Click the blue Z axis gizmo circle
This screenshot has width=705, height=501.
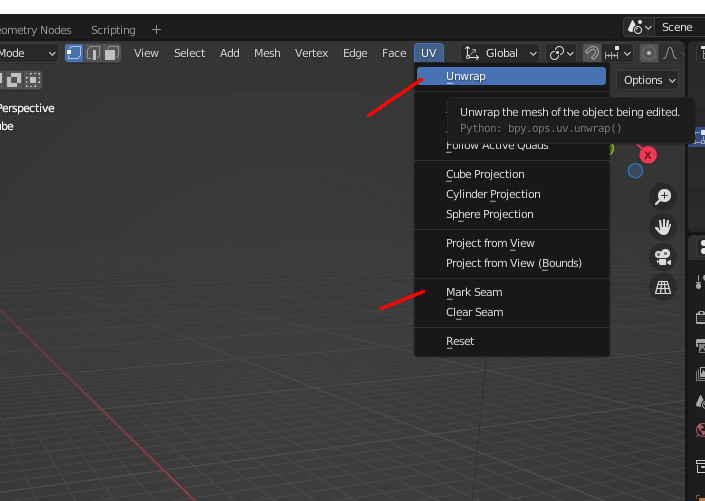click(x=635, y=171)
